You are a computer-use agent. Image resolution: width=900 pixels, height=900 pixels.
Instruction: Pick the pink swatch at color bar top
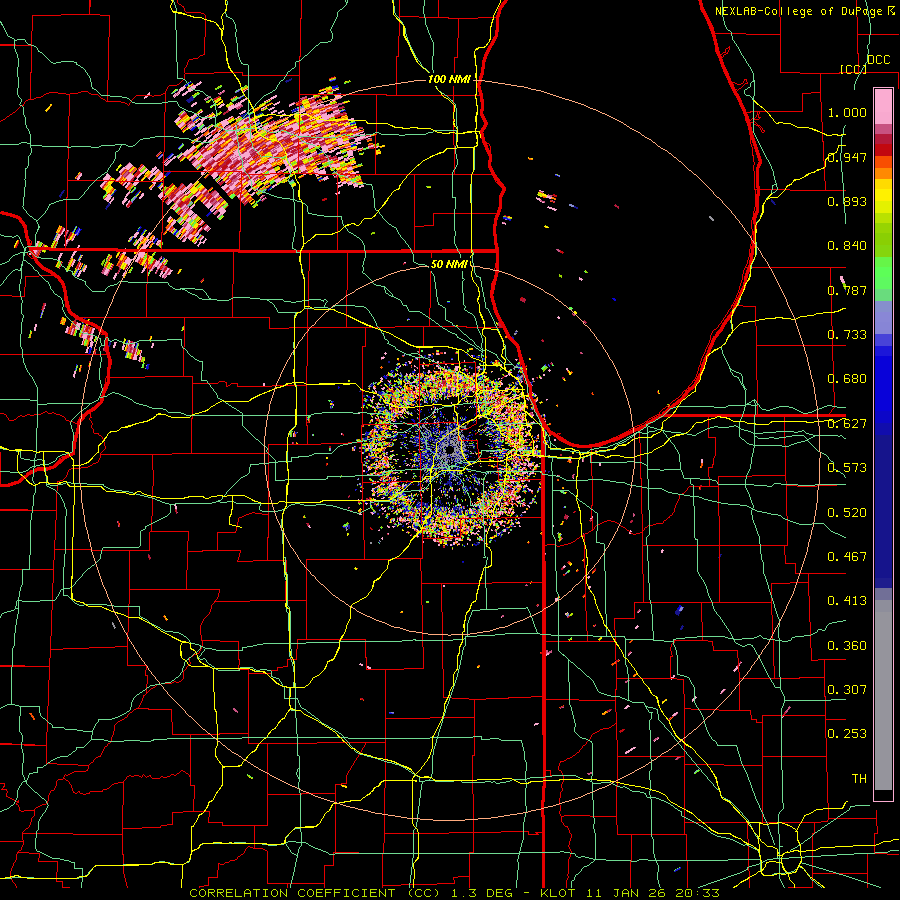883,106
